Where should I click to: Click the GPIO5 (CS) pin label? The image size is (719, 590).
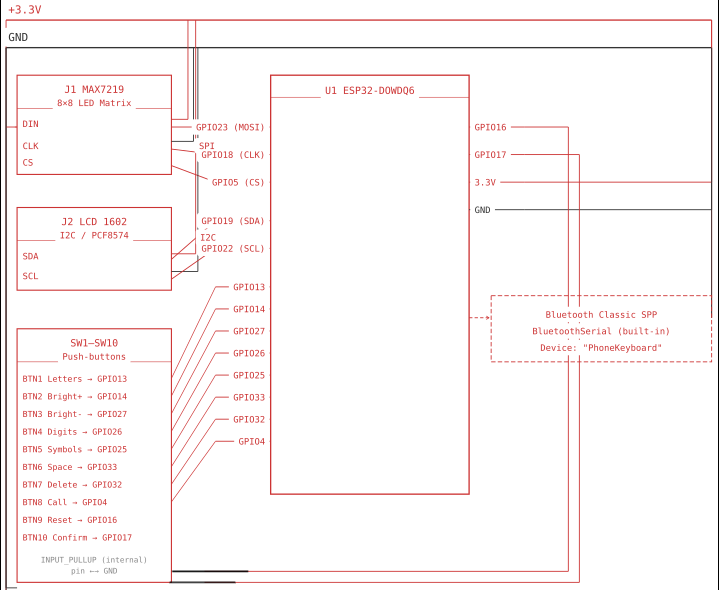238,182
